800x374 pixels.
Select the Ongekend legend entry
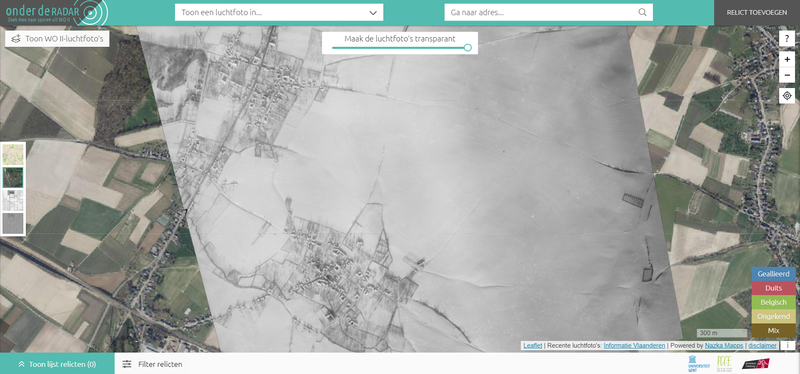click(773, 316)
